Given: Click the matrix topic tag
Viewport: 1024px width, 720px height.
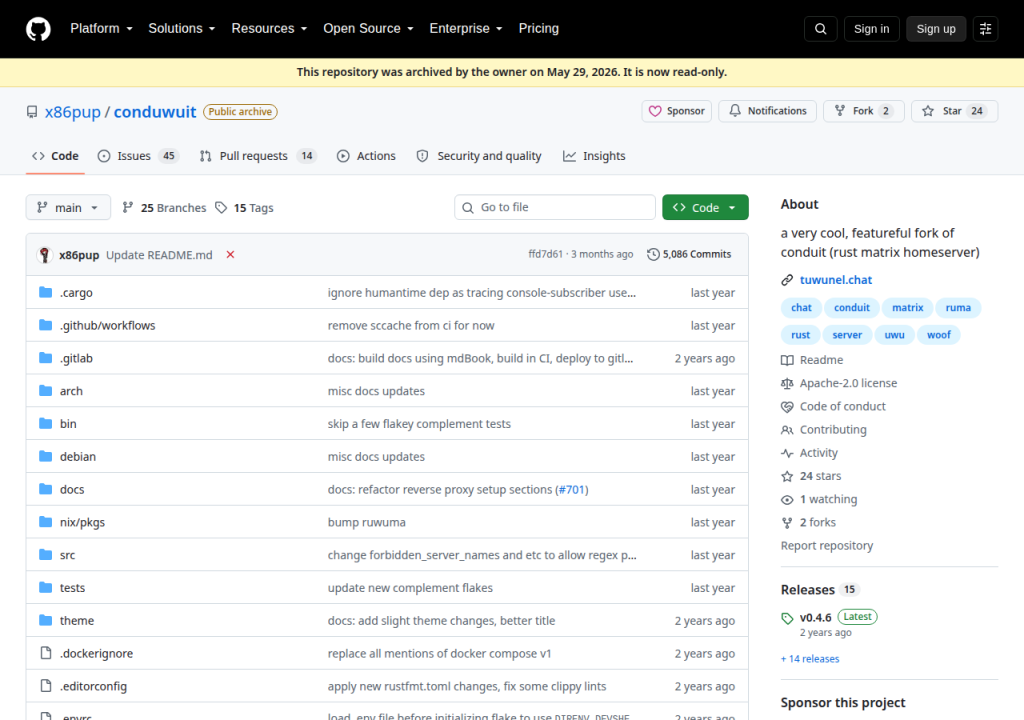Looking at the screenshot, I should click(x=908, y=308).
